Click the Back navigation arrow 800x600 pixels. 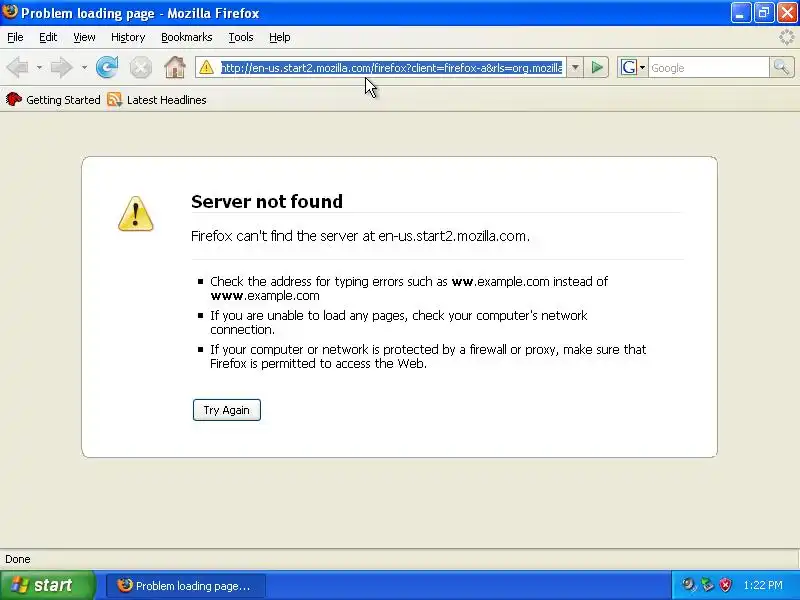point(17,67)
